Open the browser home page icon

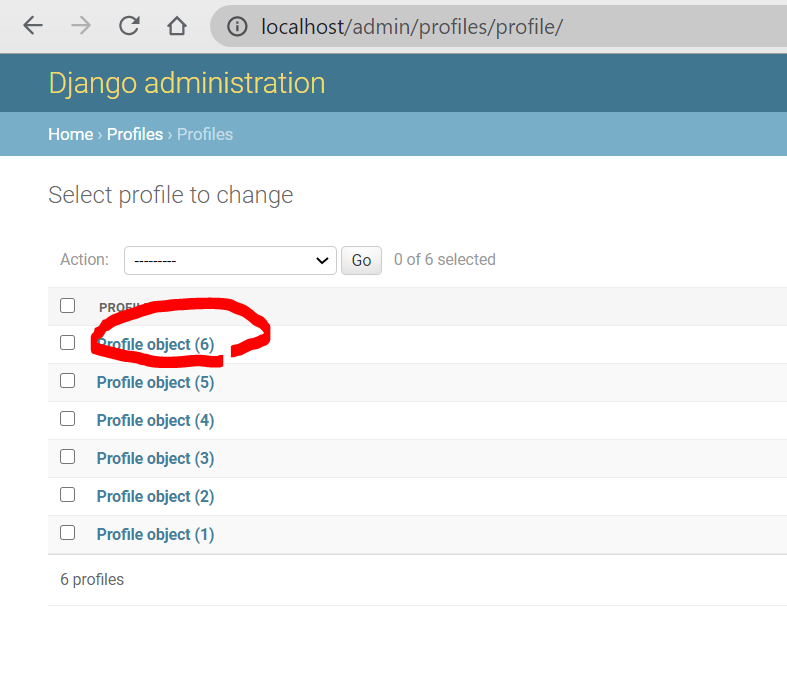pos(177,26)
